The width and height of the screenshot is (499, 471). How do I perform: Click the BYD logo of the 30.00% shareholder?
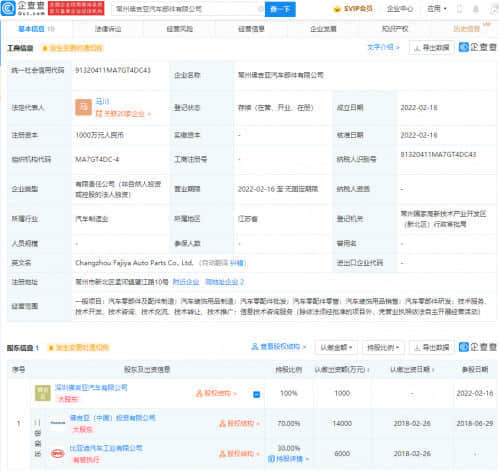pyautogui.click(x=58, y=454)
